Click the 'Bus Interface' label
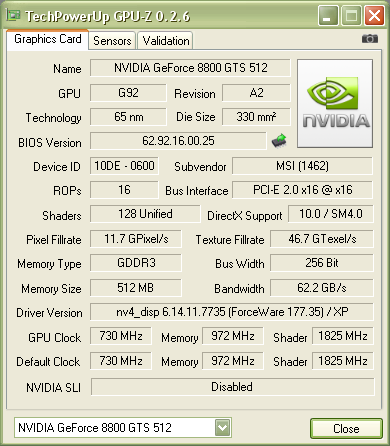The image size is (390, 446). click(197, 191)
